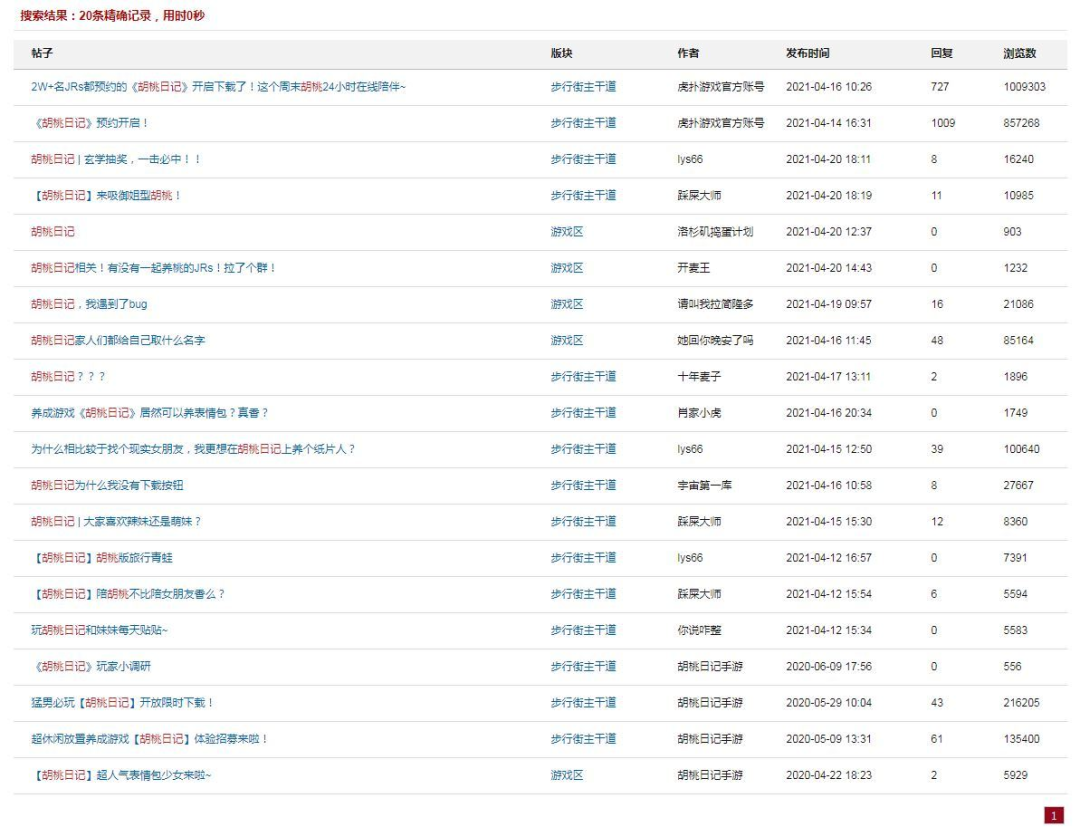
Task: Select author 肖家小虎
Action: (x=699, y=413)
